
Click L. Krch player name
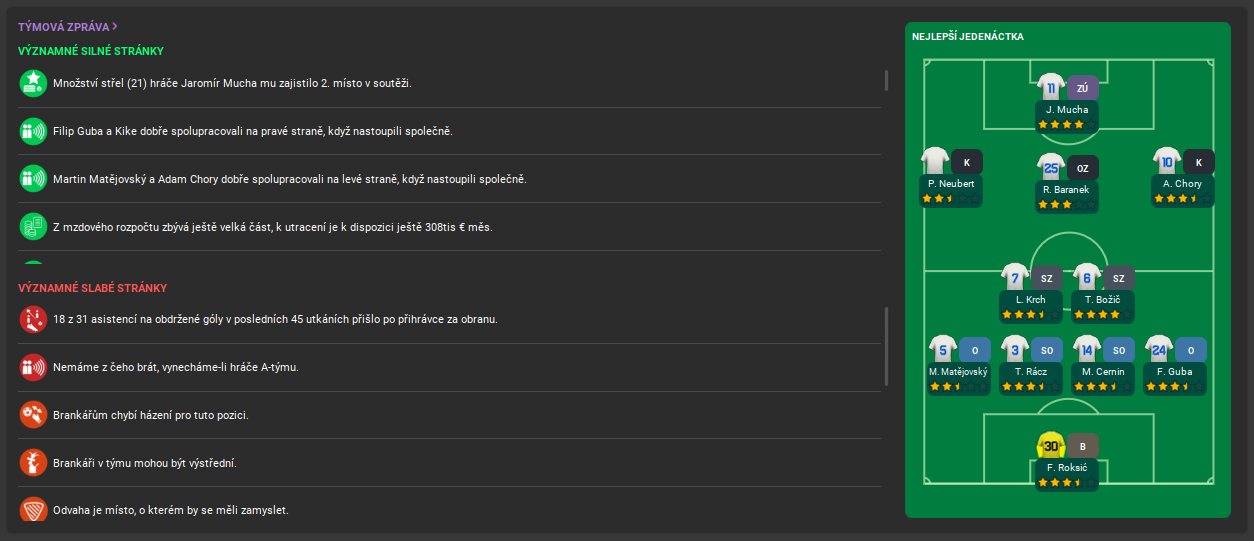pyautogui.click(x=1030, y=300)
